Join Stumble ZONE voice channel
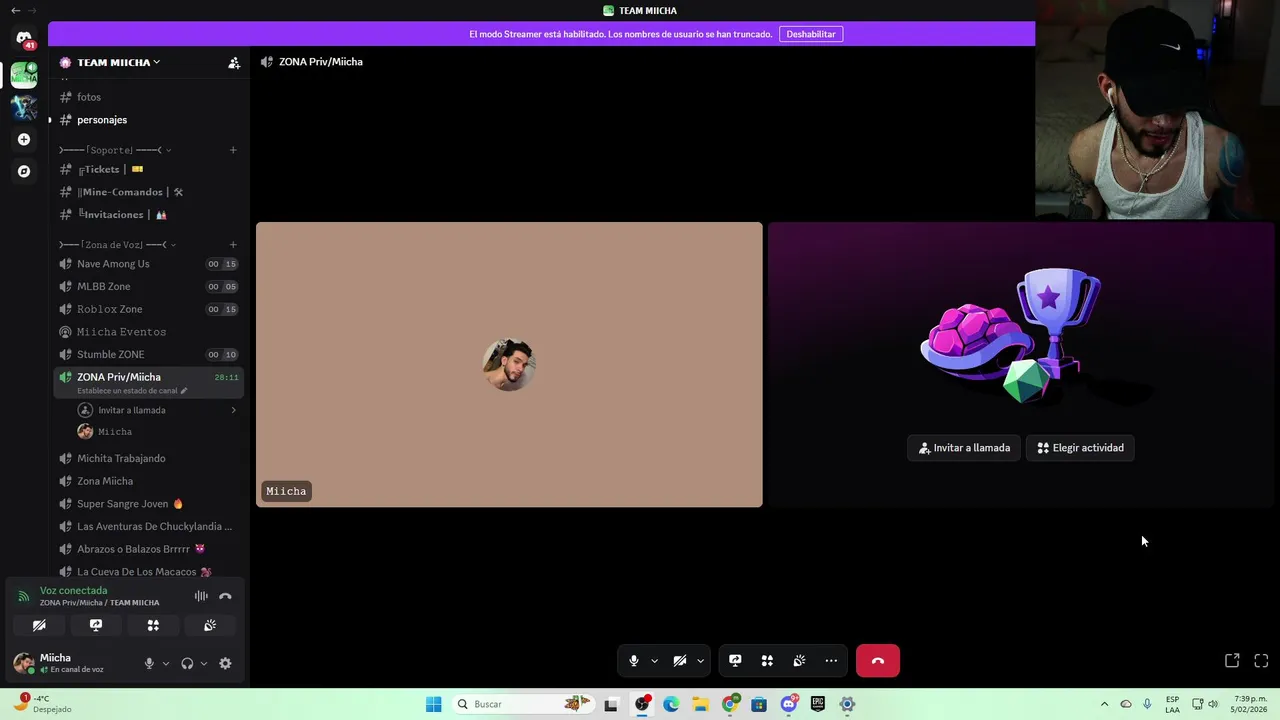1280x720 pixels. click(150, 354)
